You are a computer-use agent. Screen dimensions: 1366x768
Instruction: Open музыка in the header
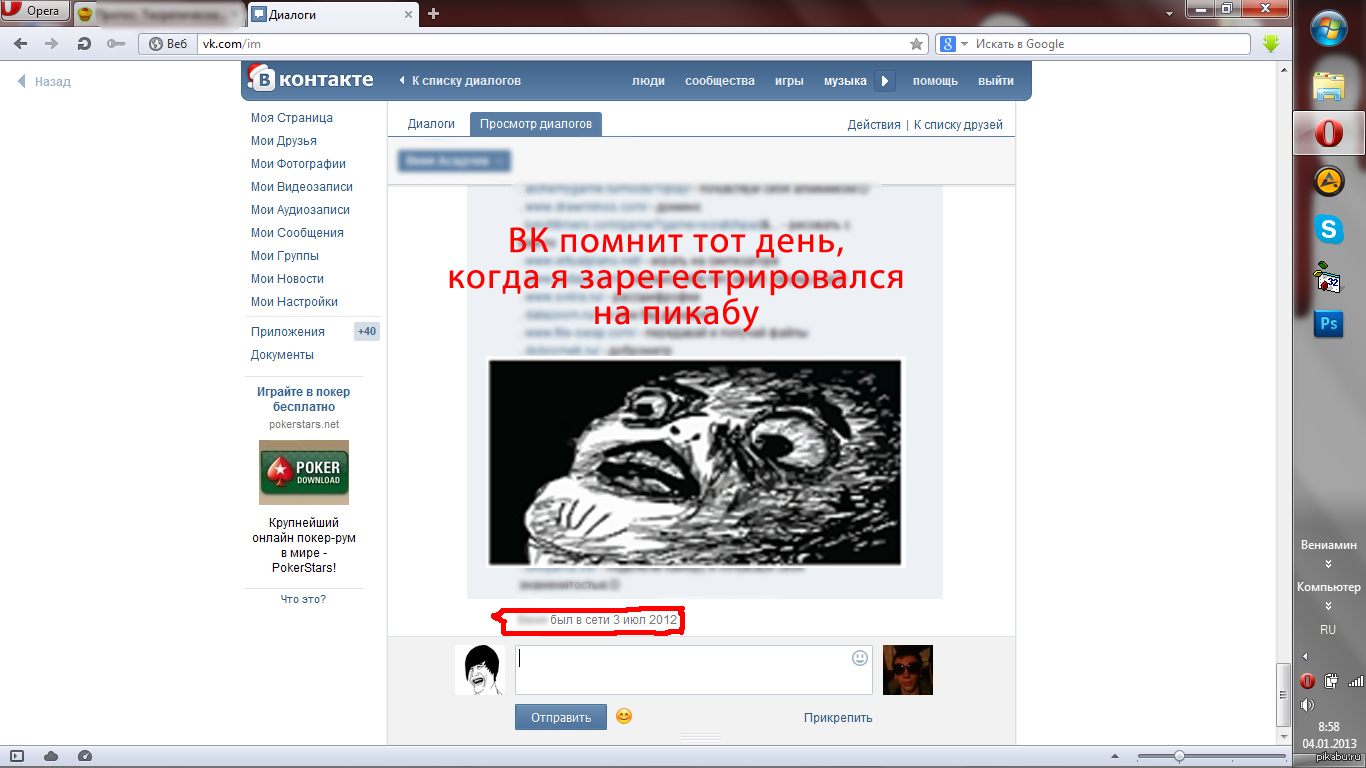click(845, 81)
